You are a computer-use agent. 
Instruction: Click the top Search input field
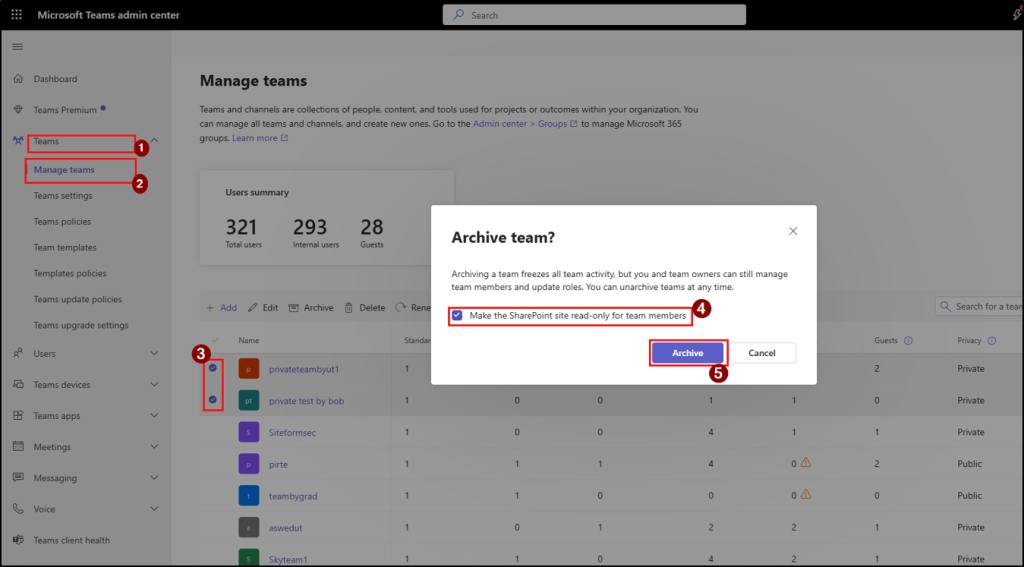tap(594, 15)
